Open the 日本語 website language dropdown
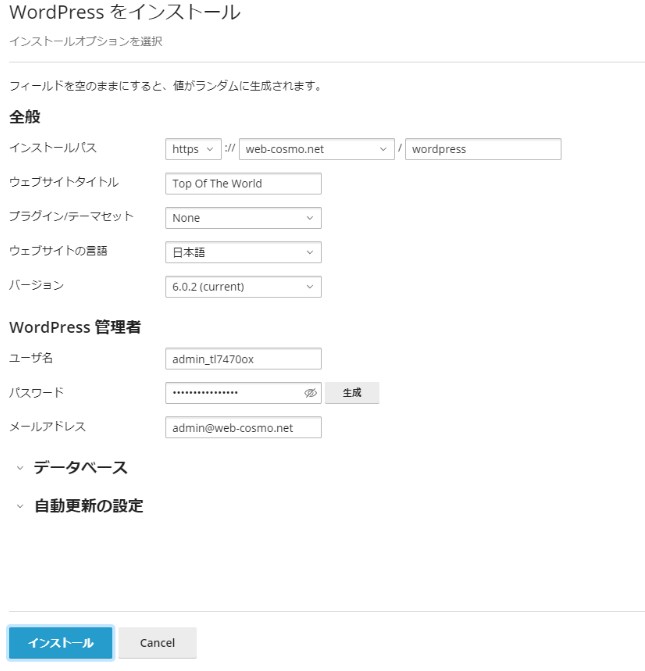645x671 pixels. click(242, 253)
